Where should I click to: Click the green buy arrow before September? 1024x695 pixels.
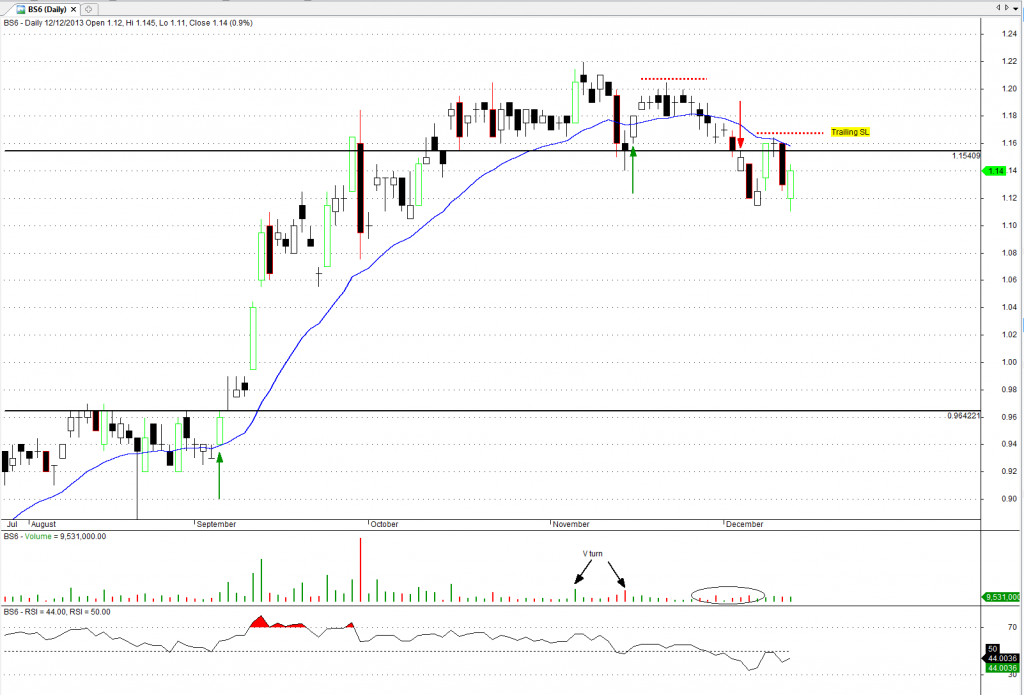click(219, 461)
